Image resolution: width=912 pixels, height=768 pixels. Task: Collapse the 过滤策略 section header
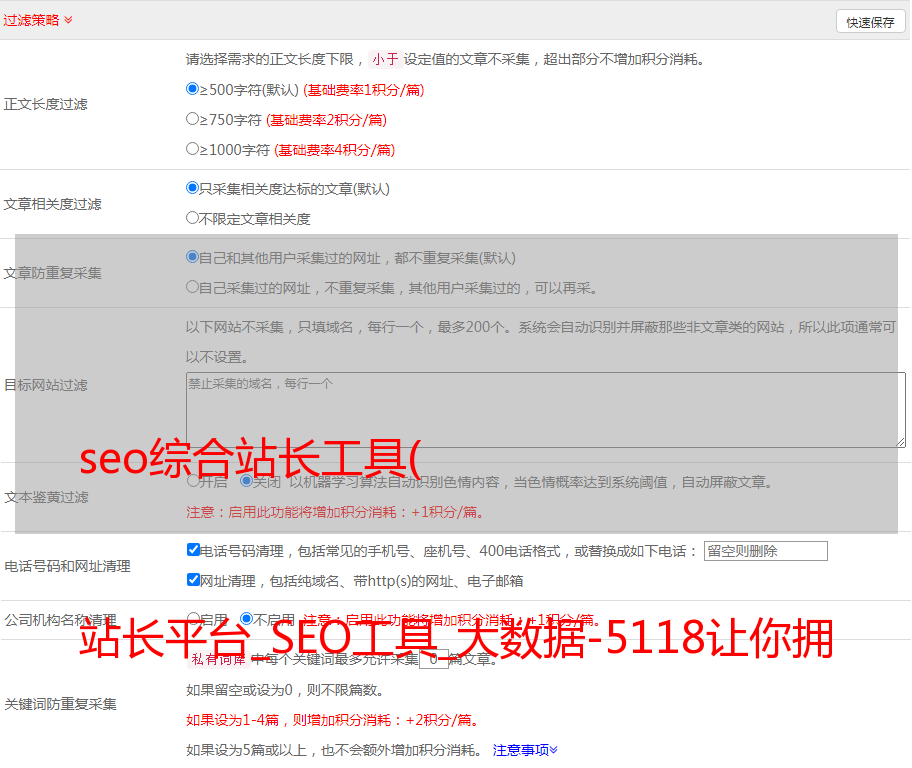click(x=38, y=20)
